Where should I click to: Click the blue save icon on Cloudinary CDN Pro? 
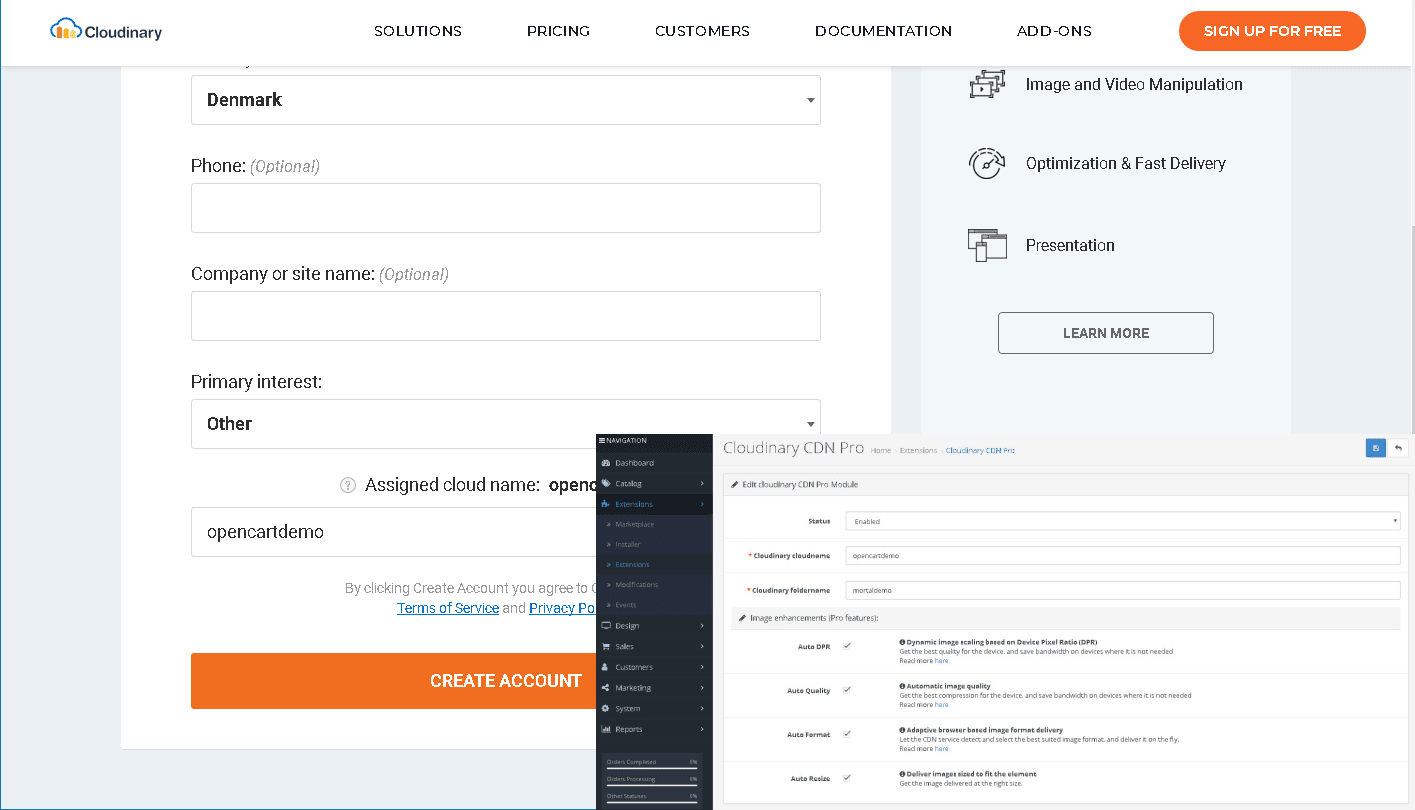[1375, 448]
